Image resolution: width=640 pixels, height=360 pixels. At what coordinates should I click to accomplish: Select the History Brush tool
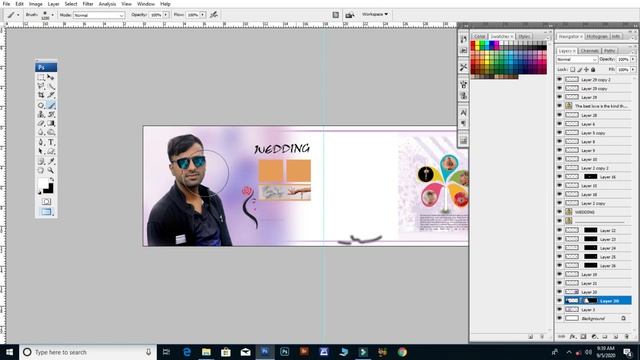(x=51, y=114)
